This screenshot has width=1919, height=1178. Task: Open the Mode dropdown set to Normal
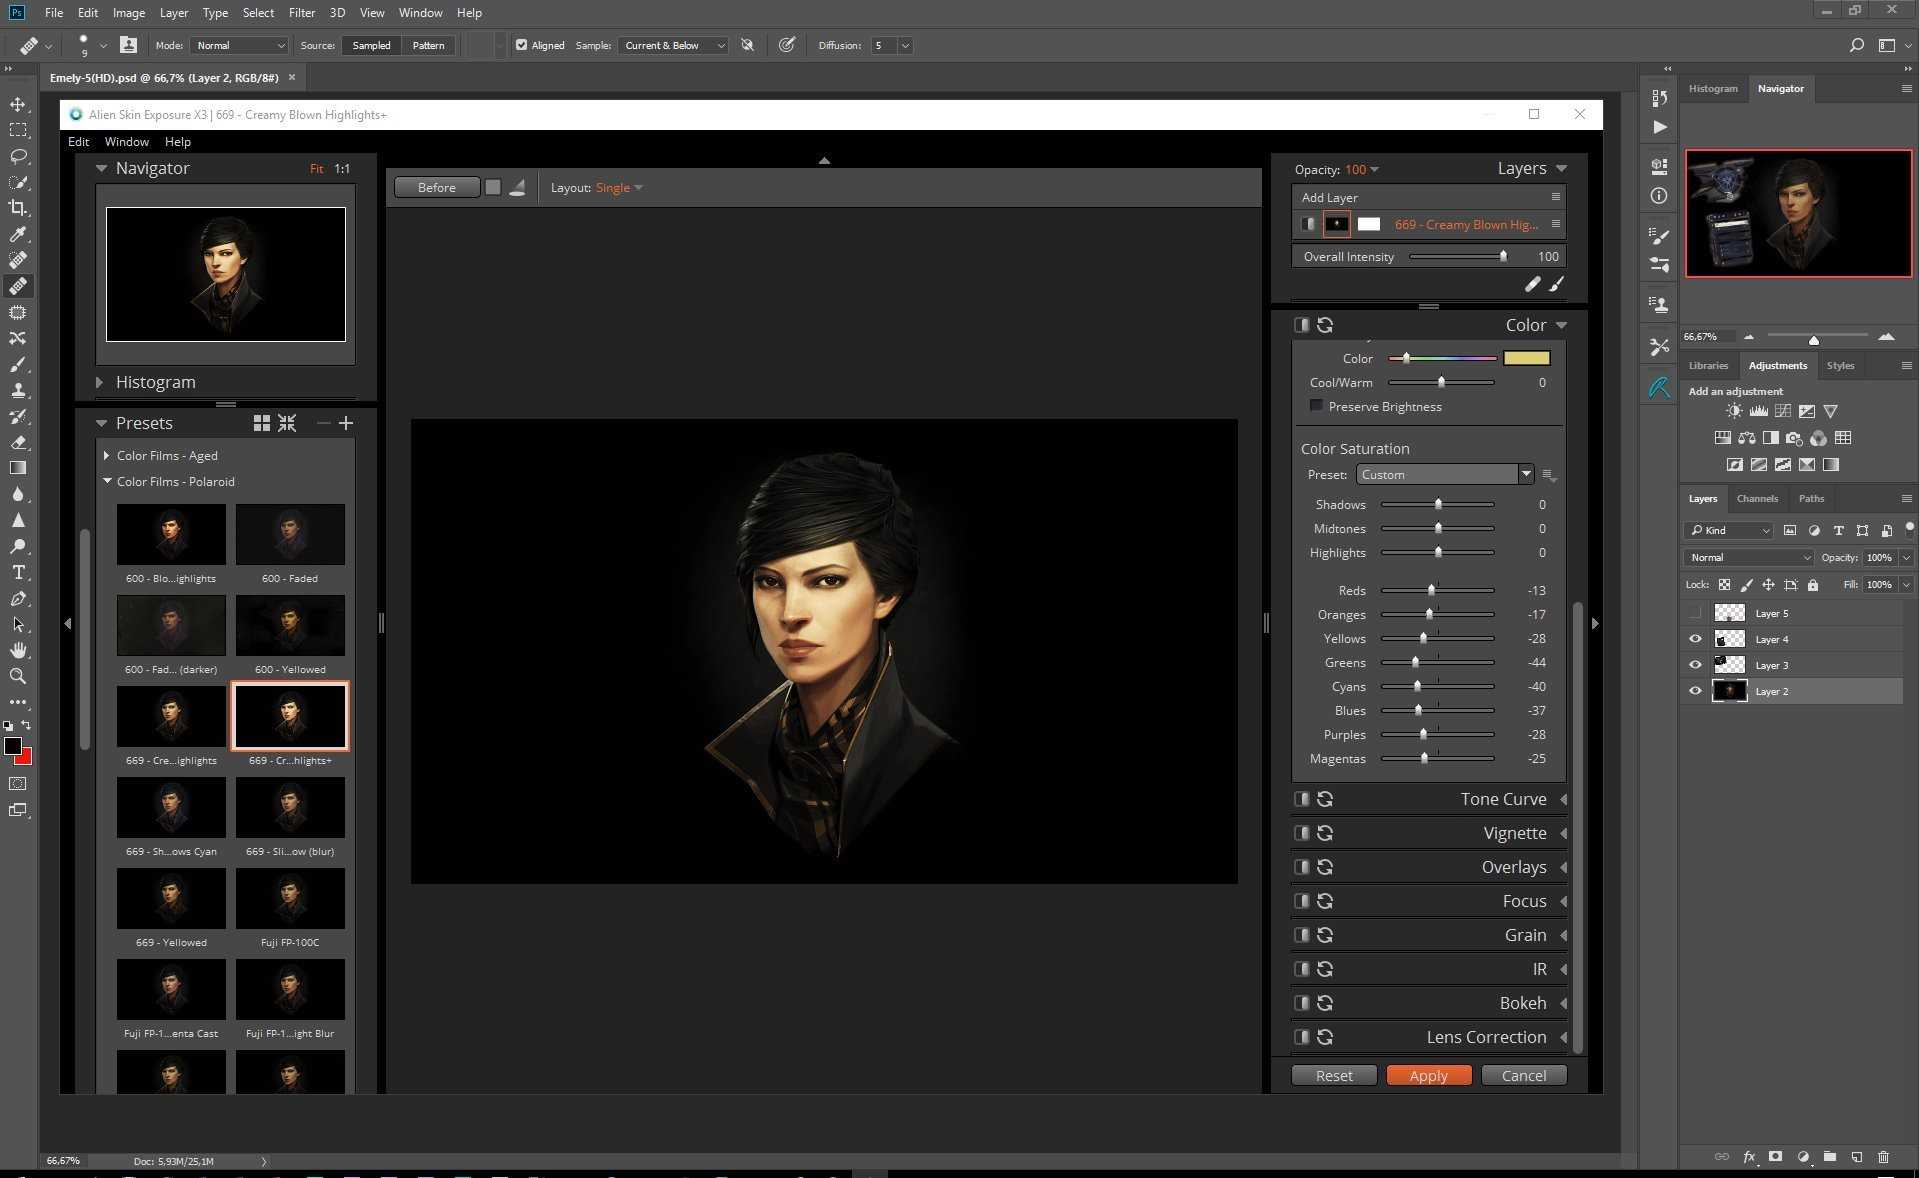tap(239, 45)
